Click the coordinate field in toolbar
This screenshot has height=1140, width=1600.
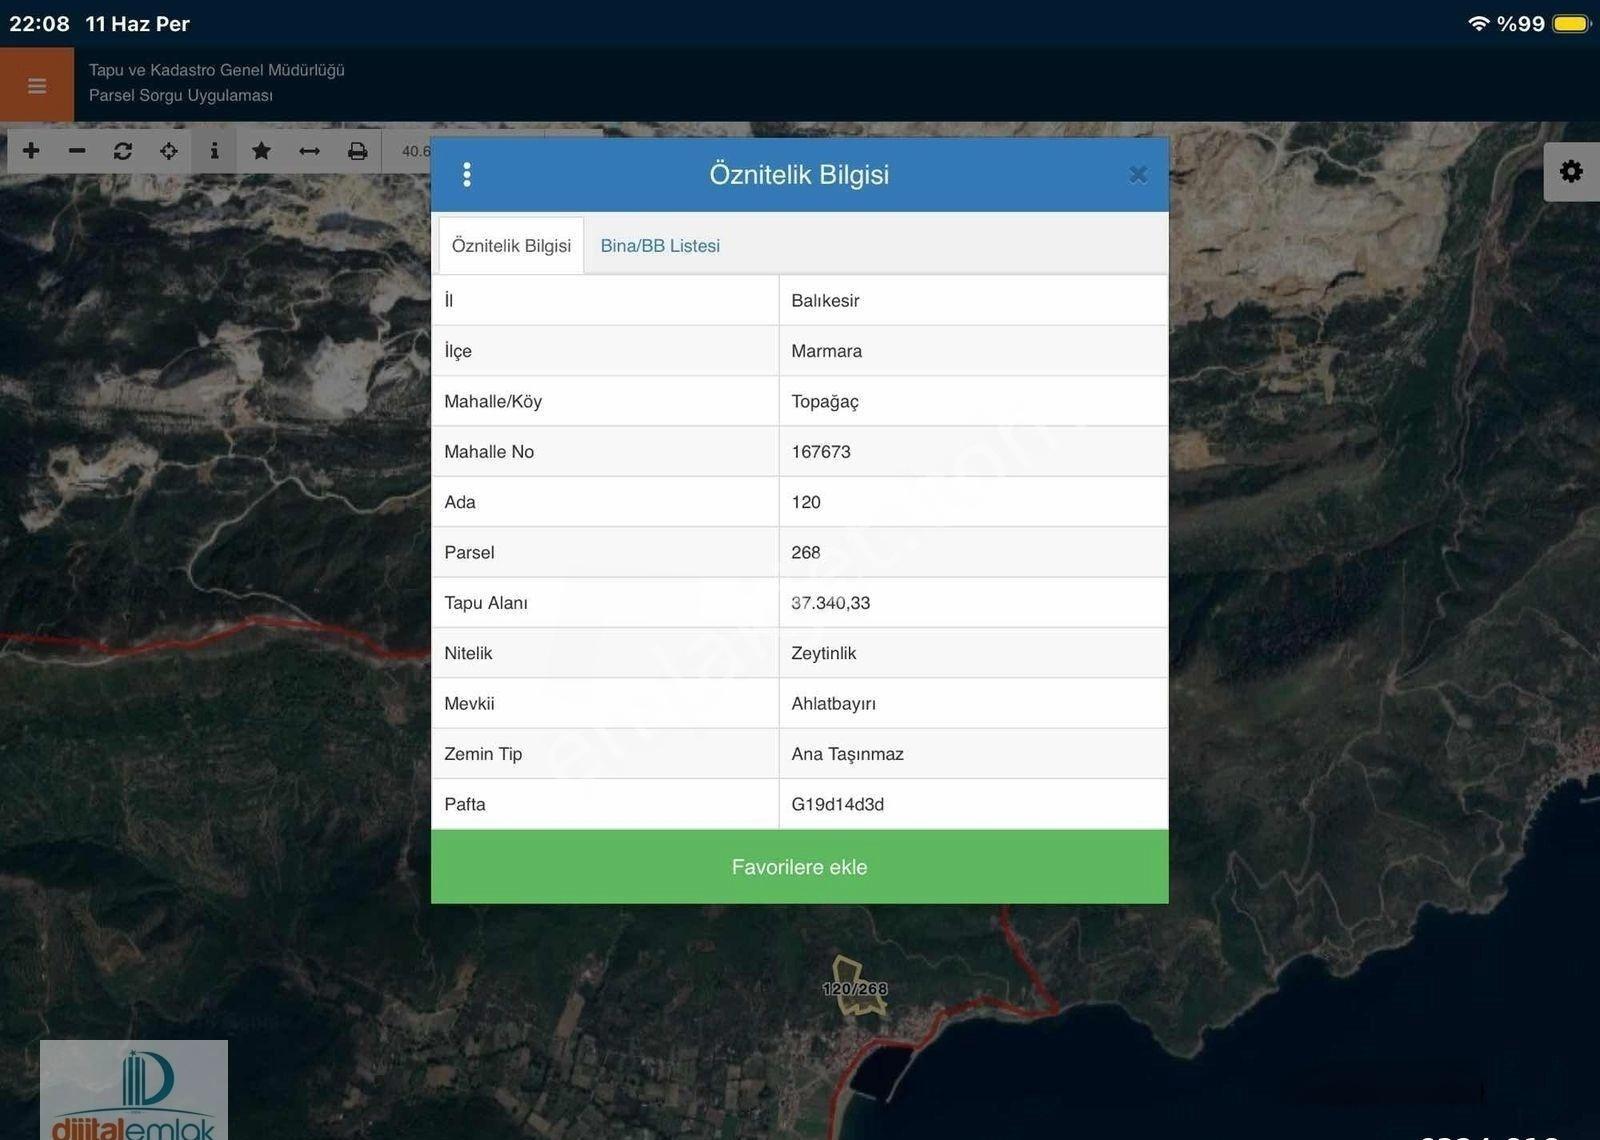click(408, 151)
